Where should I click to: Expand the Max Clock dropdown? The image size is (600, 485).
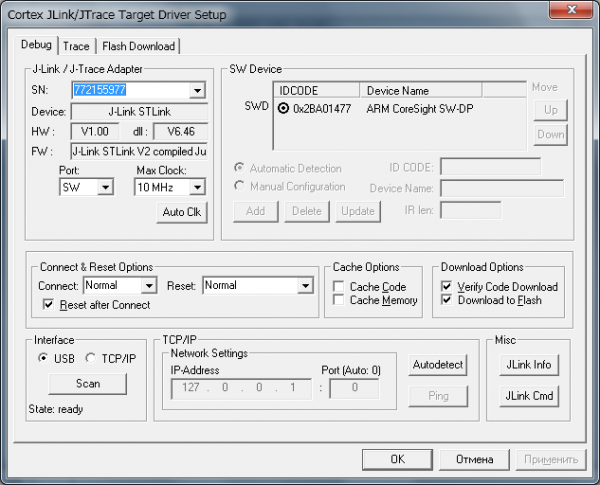click(197, 187)
